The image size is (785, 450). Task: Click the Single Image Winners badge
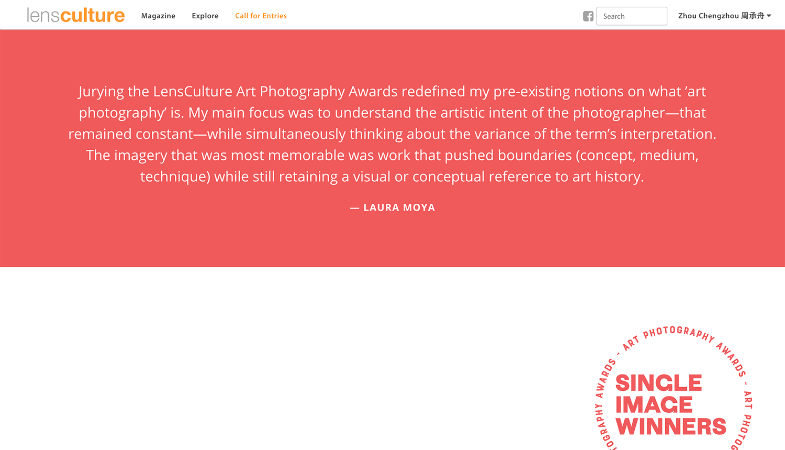[671, 400]
